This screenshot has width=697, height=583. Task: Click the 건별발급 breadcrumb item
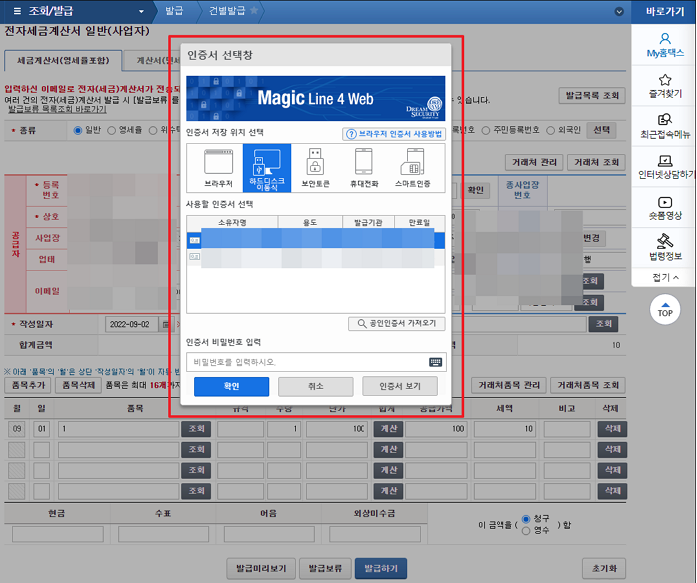pyautogui.click(x=227, y=11)
